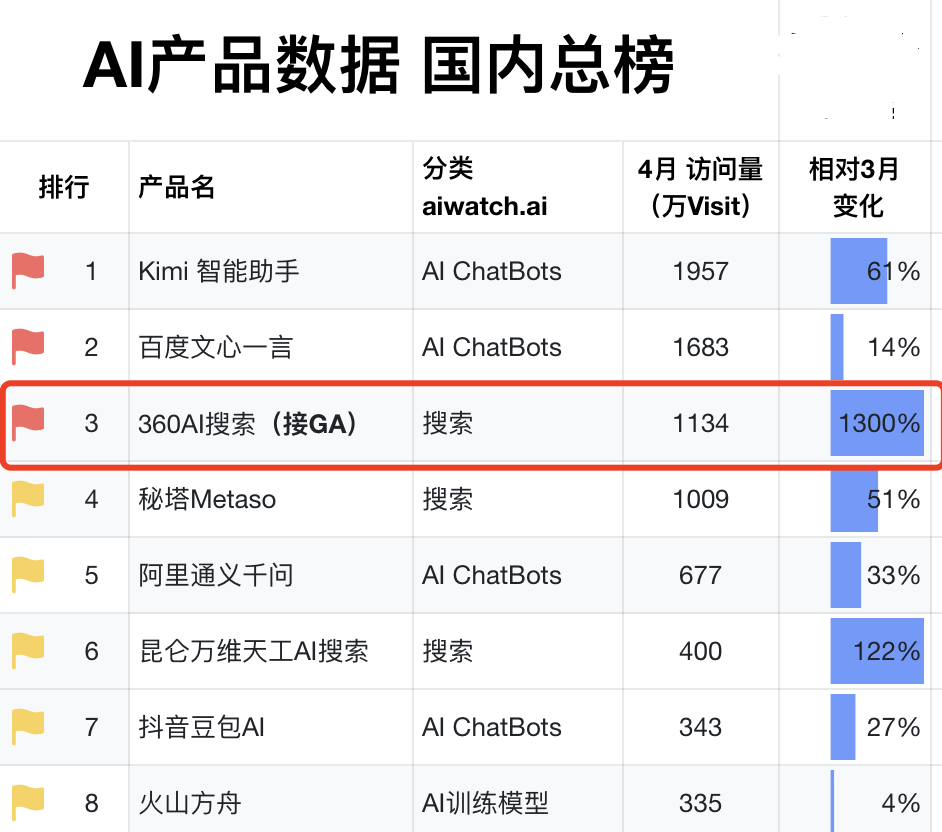Click the AI训练模型 category cell
The width and height of the screenshot is (942, 832).
(485, 803)
